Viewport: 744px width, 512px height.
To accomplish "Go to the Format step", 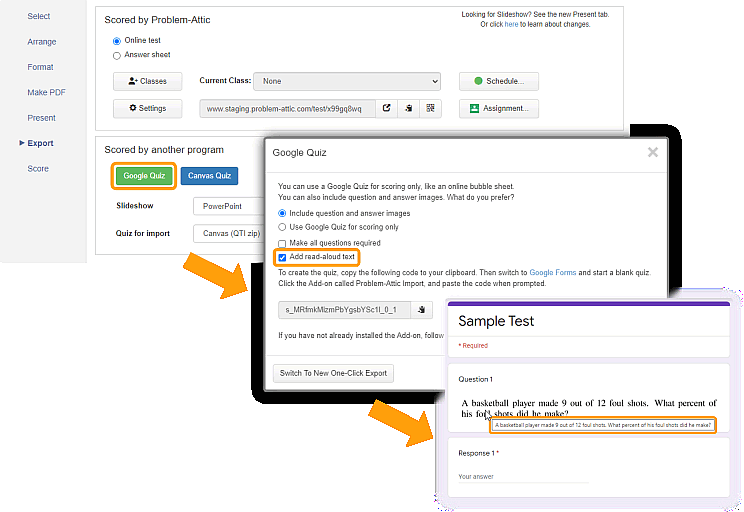I will tap(40, 67).
